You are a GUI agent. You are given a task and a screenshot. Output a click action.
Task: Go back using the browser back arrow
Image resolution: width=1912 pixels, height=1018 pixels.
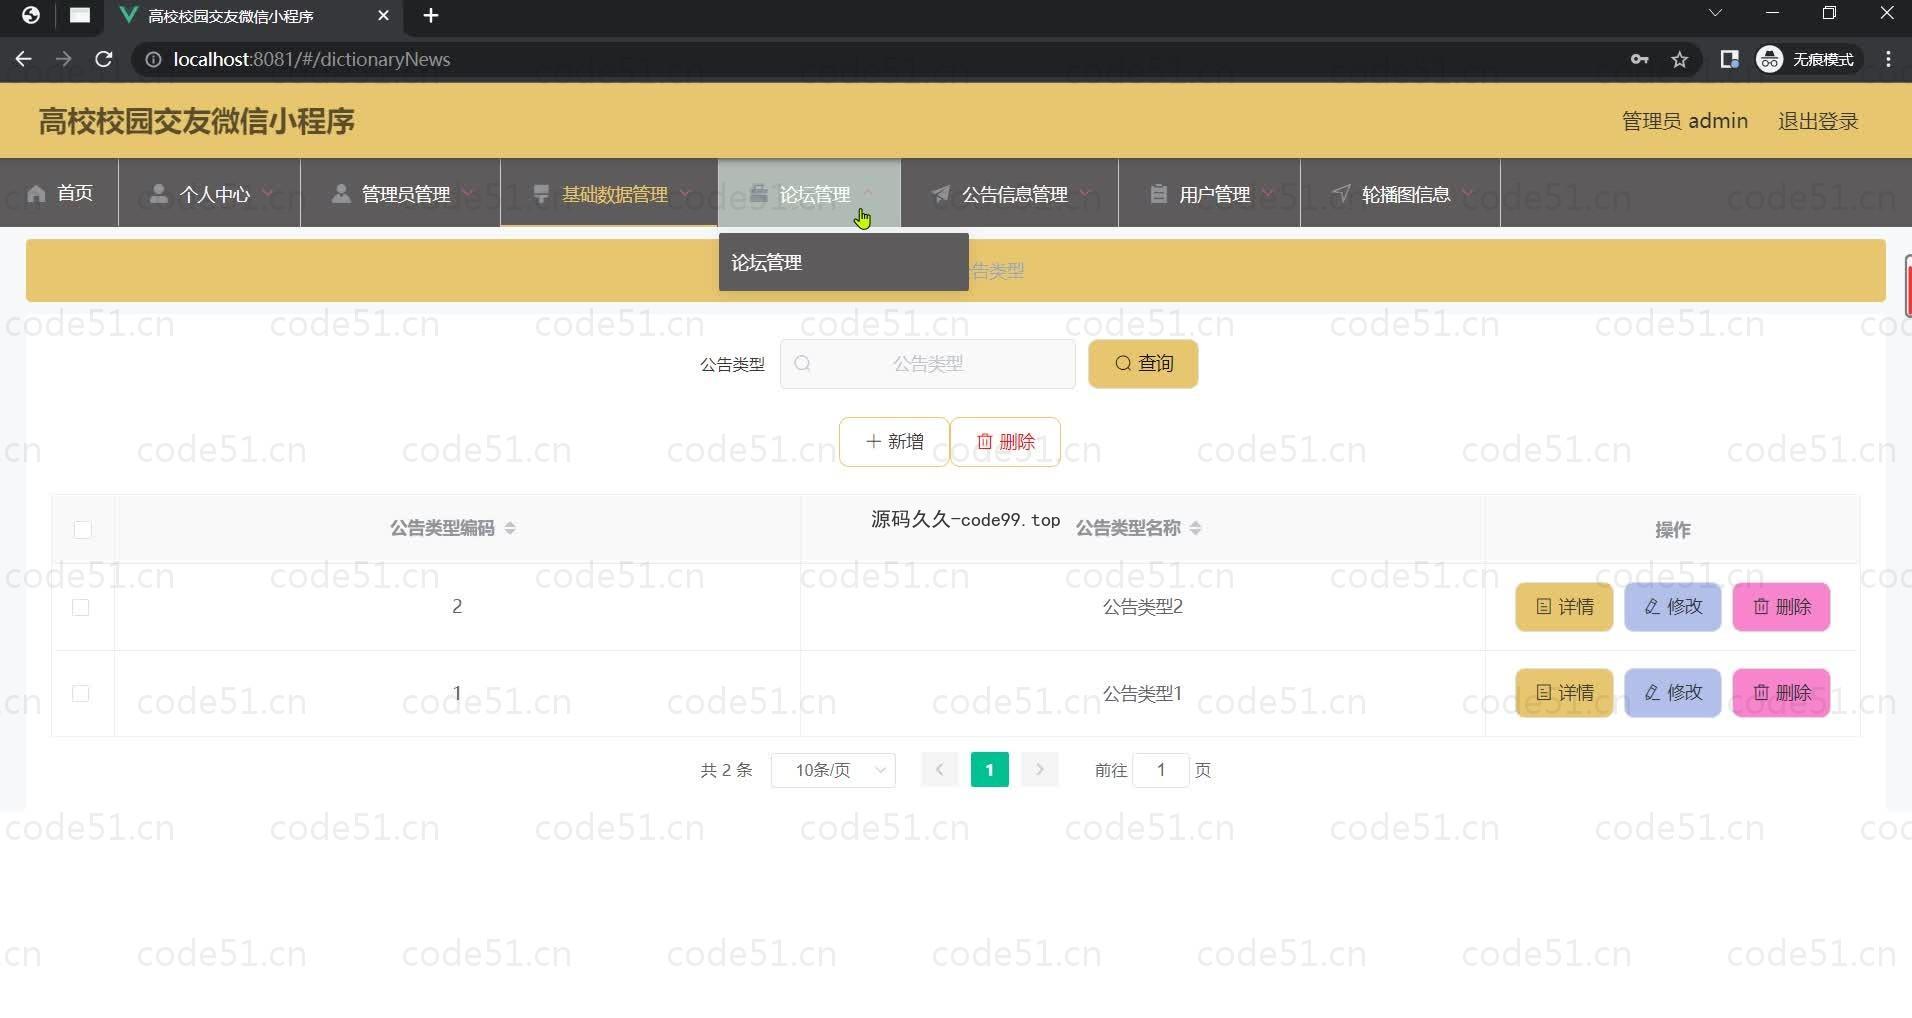coord(24,59)
